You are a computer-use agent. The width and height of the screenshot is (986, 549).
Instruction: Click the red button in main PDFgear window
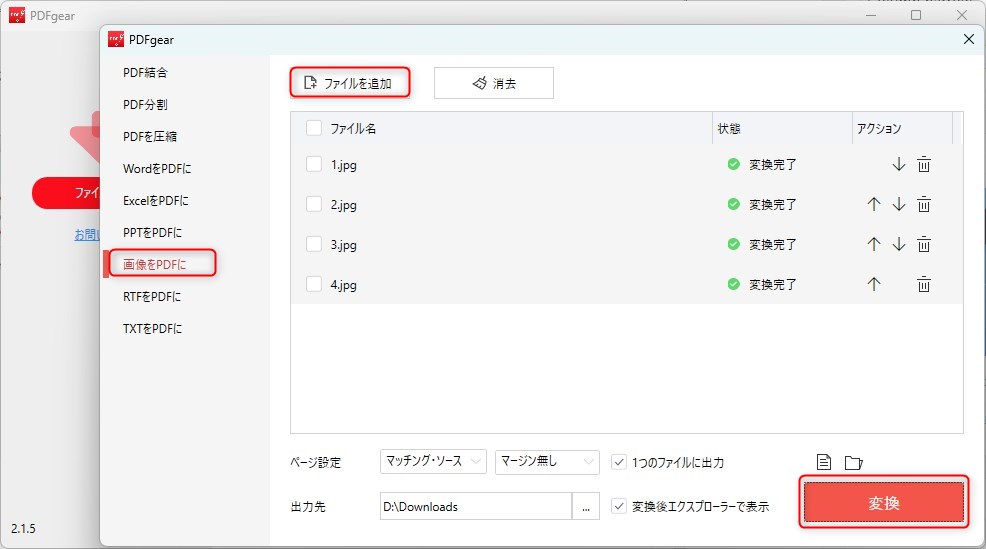[66, 192]
